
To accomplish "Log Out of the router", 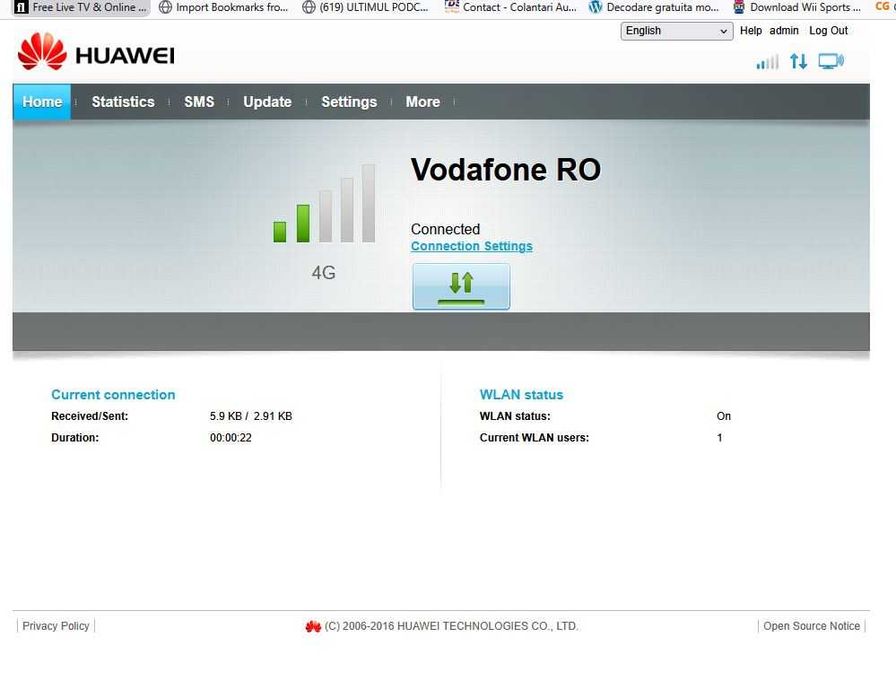I will (829, 31).
